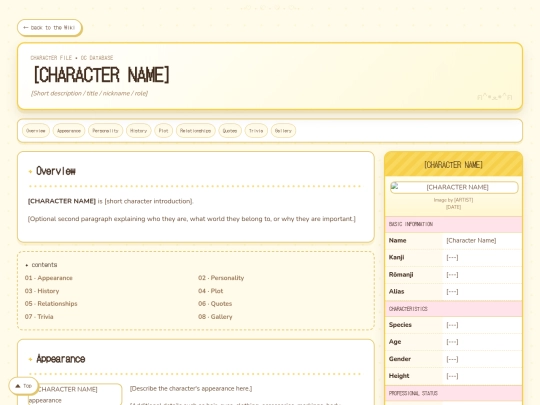Select the History nav pill
540x405 pixels.
[x=138, y=131]
